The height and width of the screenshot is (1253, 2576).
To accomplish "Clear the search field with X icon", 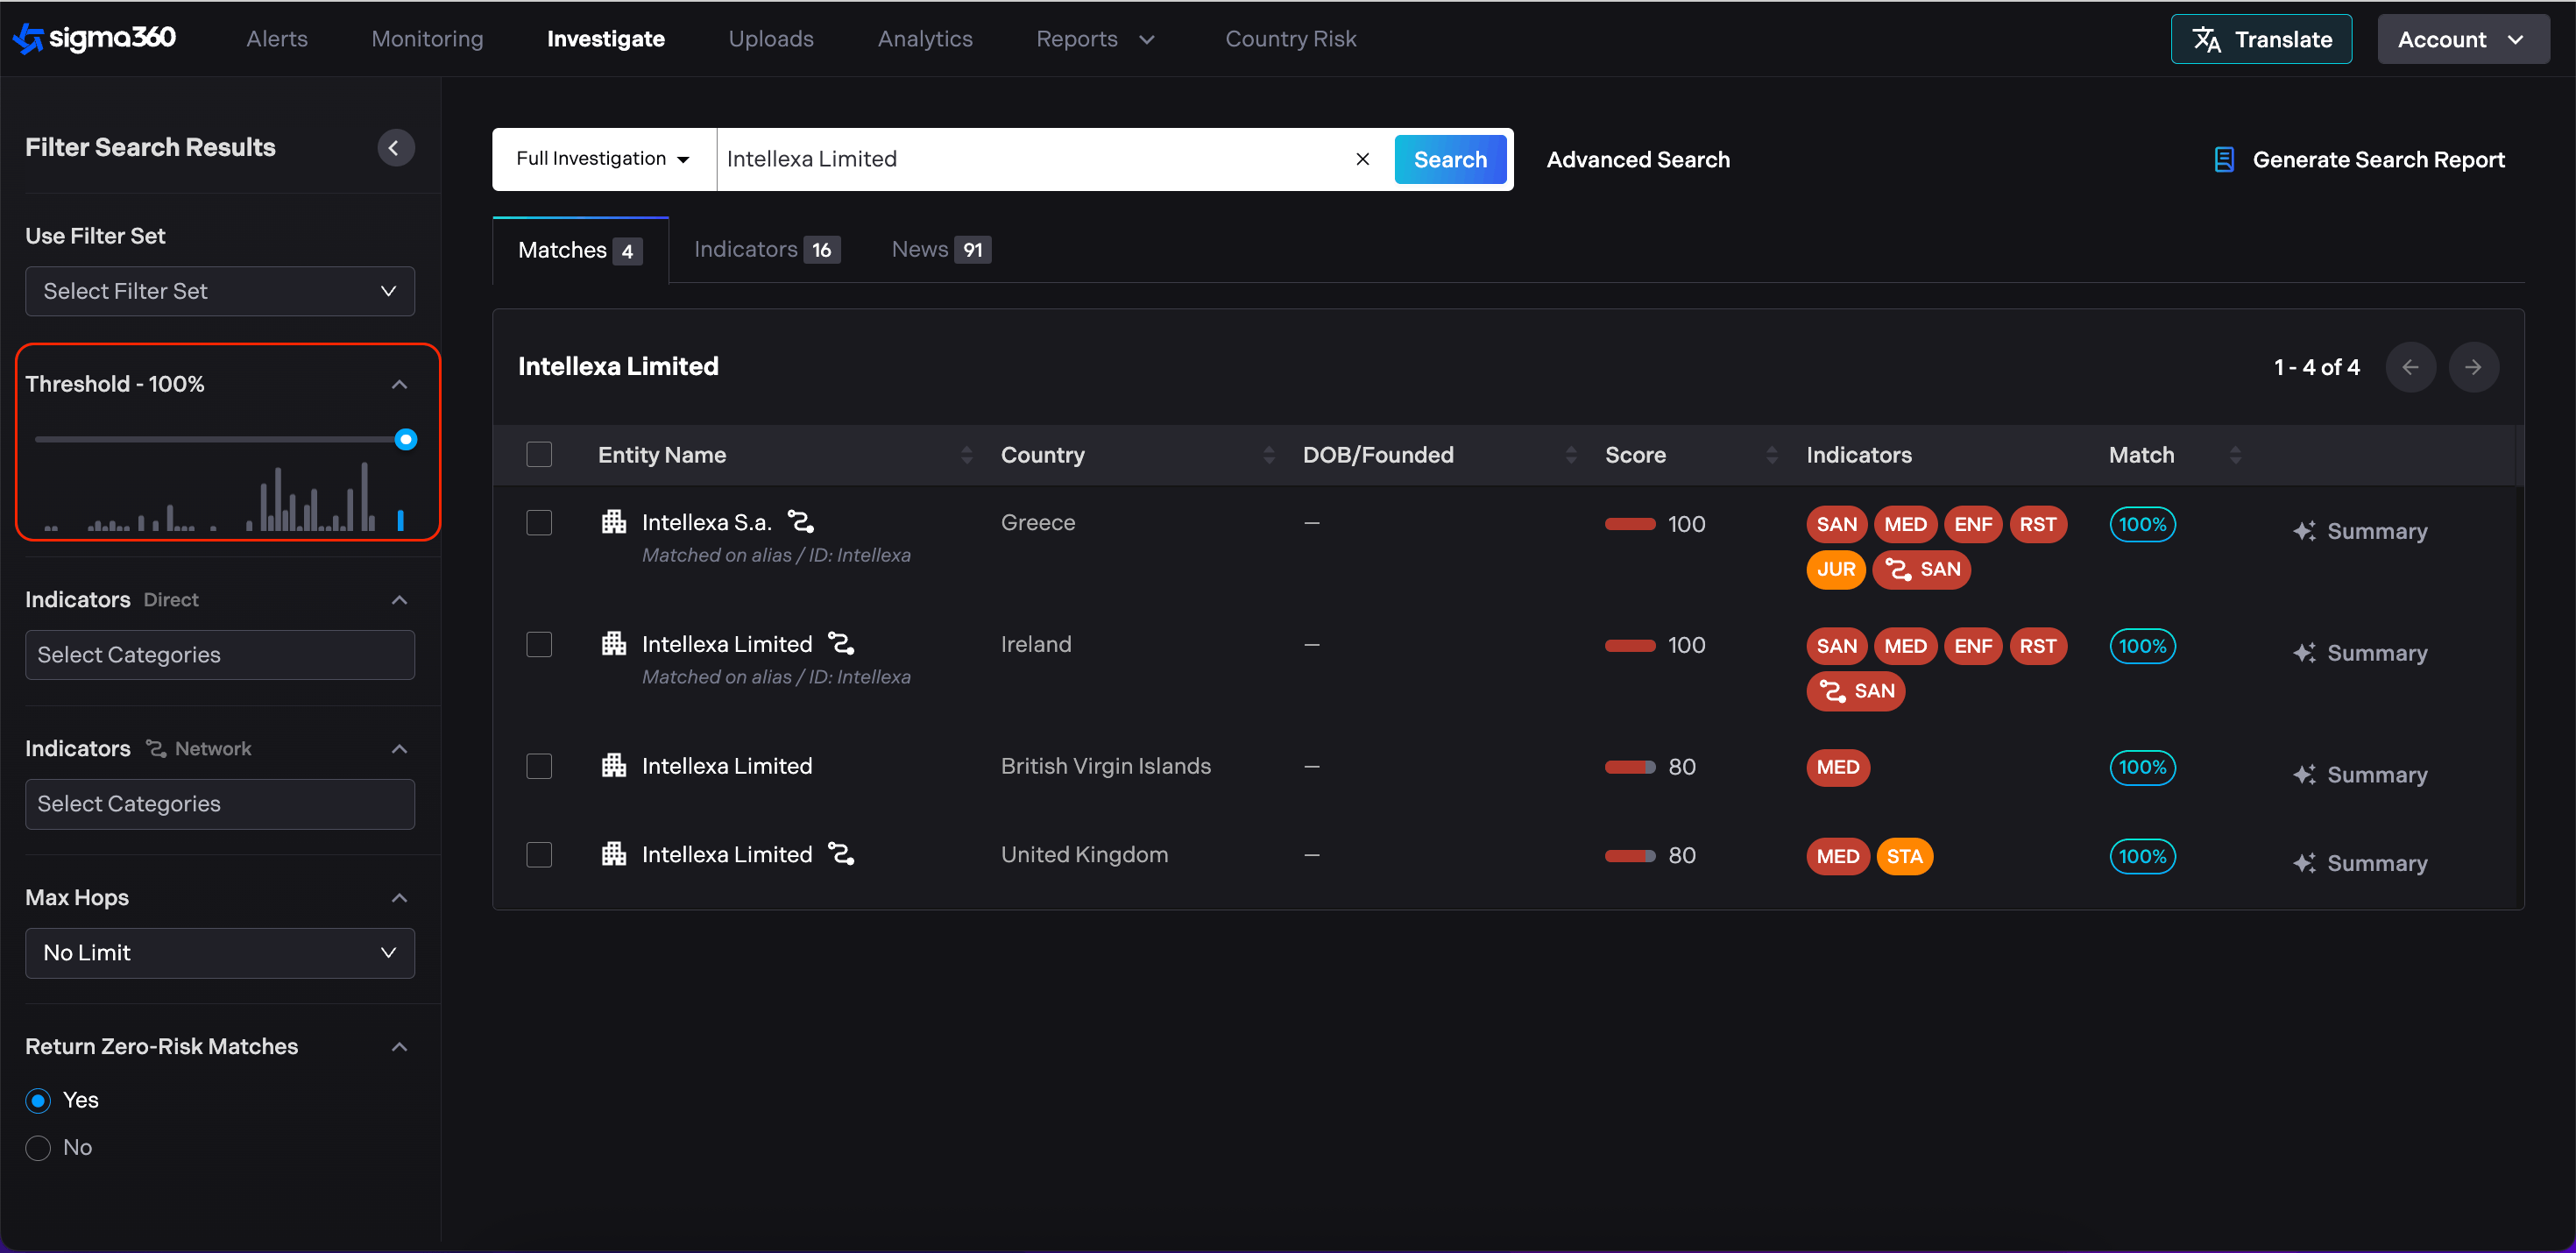I will coord(1362,159).
